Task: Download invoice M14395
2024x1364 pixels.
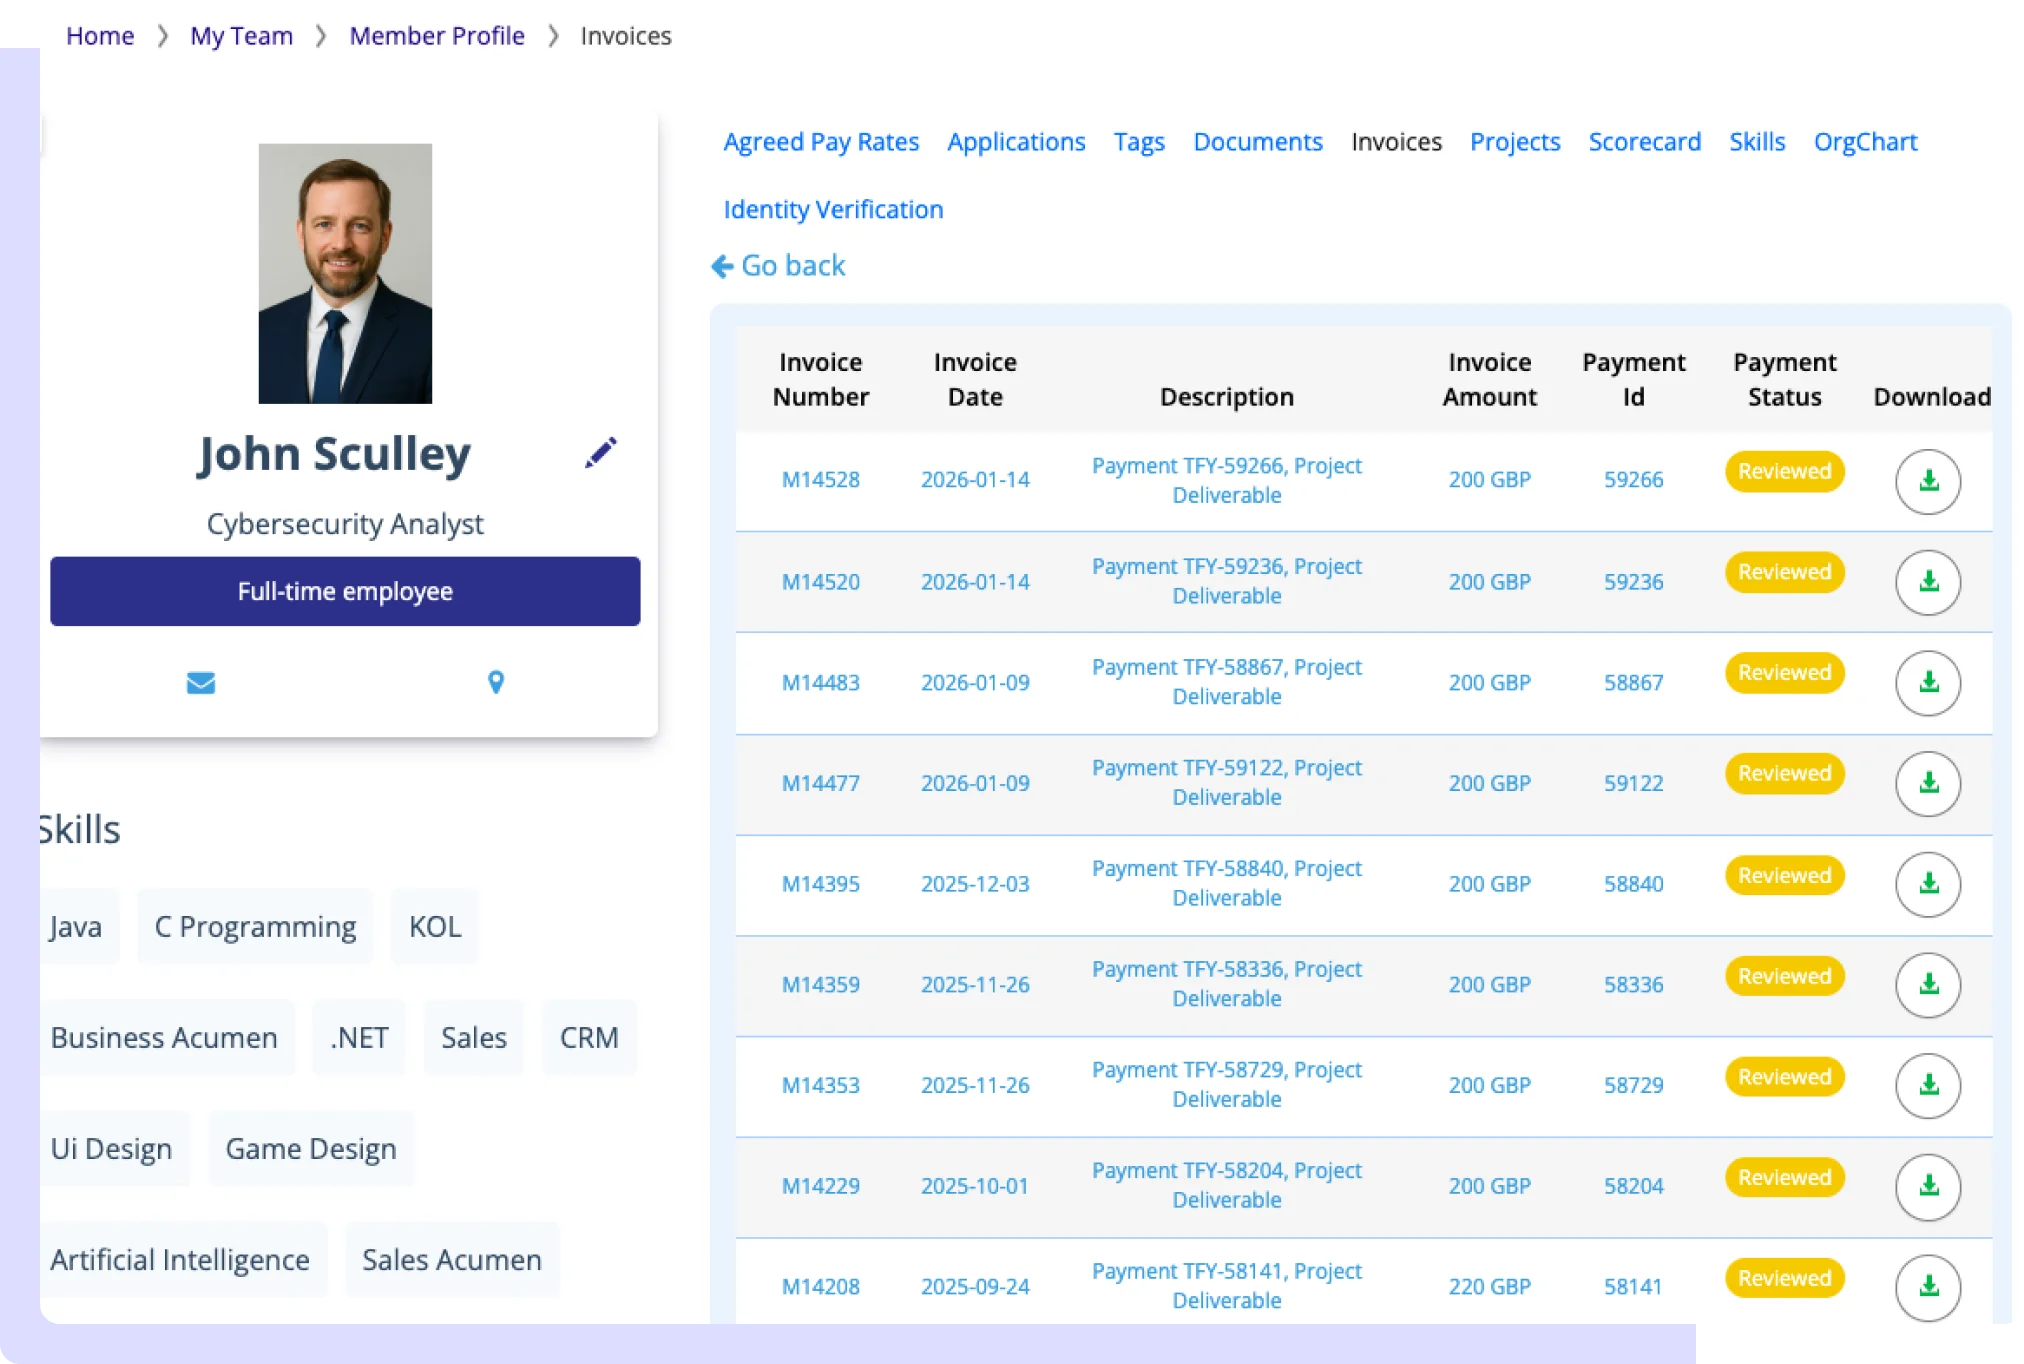Action: (1928, 884)
